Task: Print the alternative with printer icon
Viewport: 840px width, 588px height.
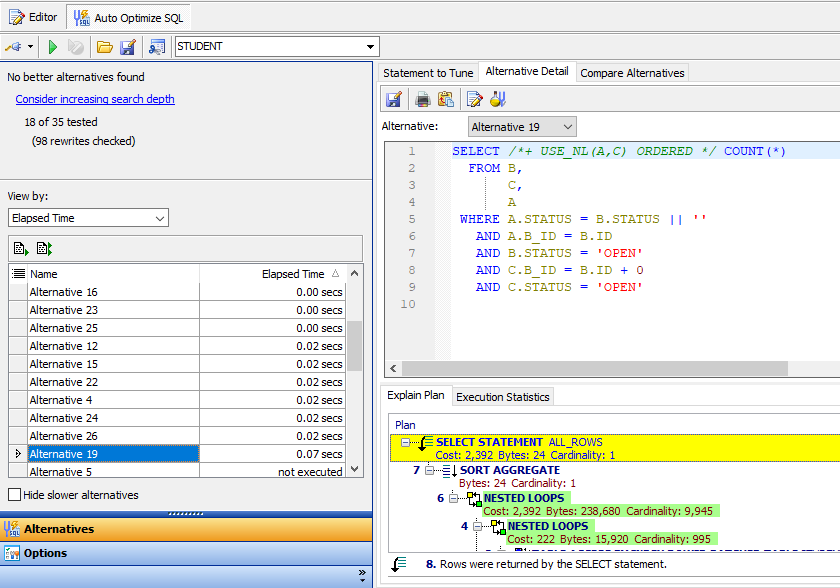Action: (x=423, y=99)
